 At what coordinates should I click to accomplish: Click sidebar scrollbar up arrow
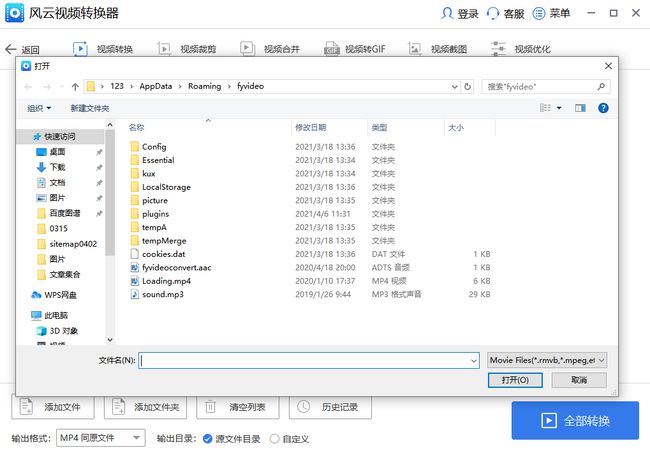coord(110,124)
